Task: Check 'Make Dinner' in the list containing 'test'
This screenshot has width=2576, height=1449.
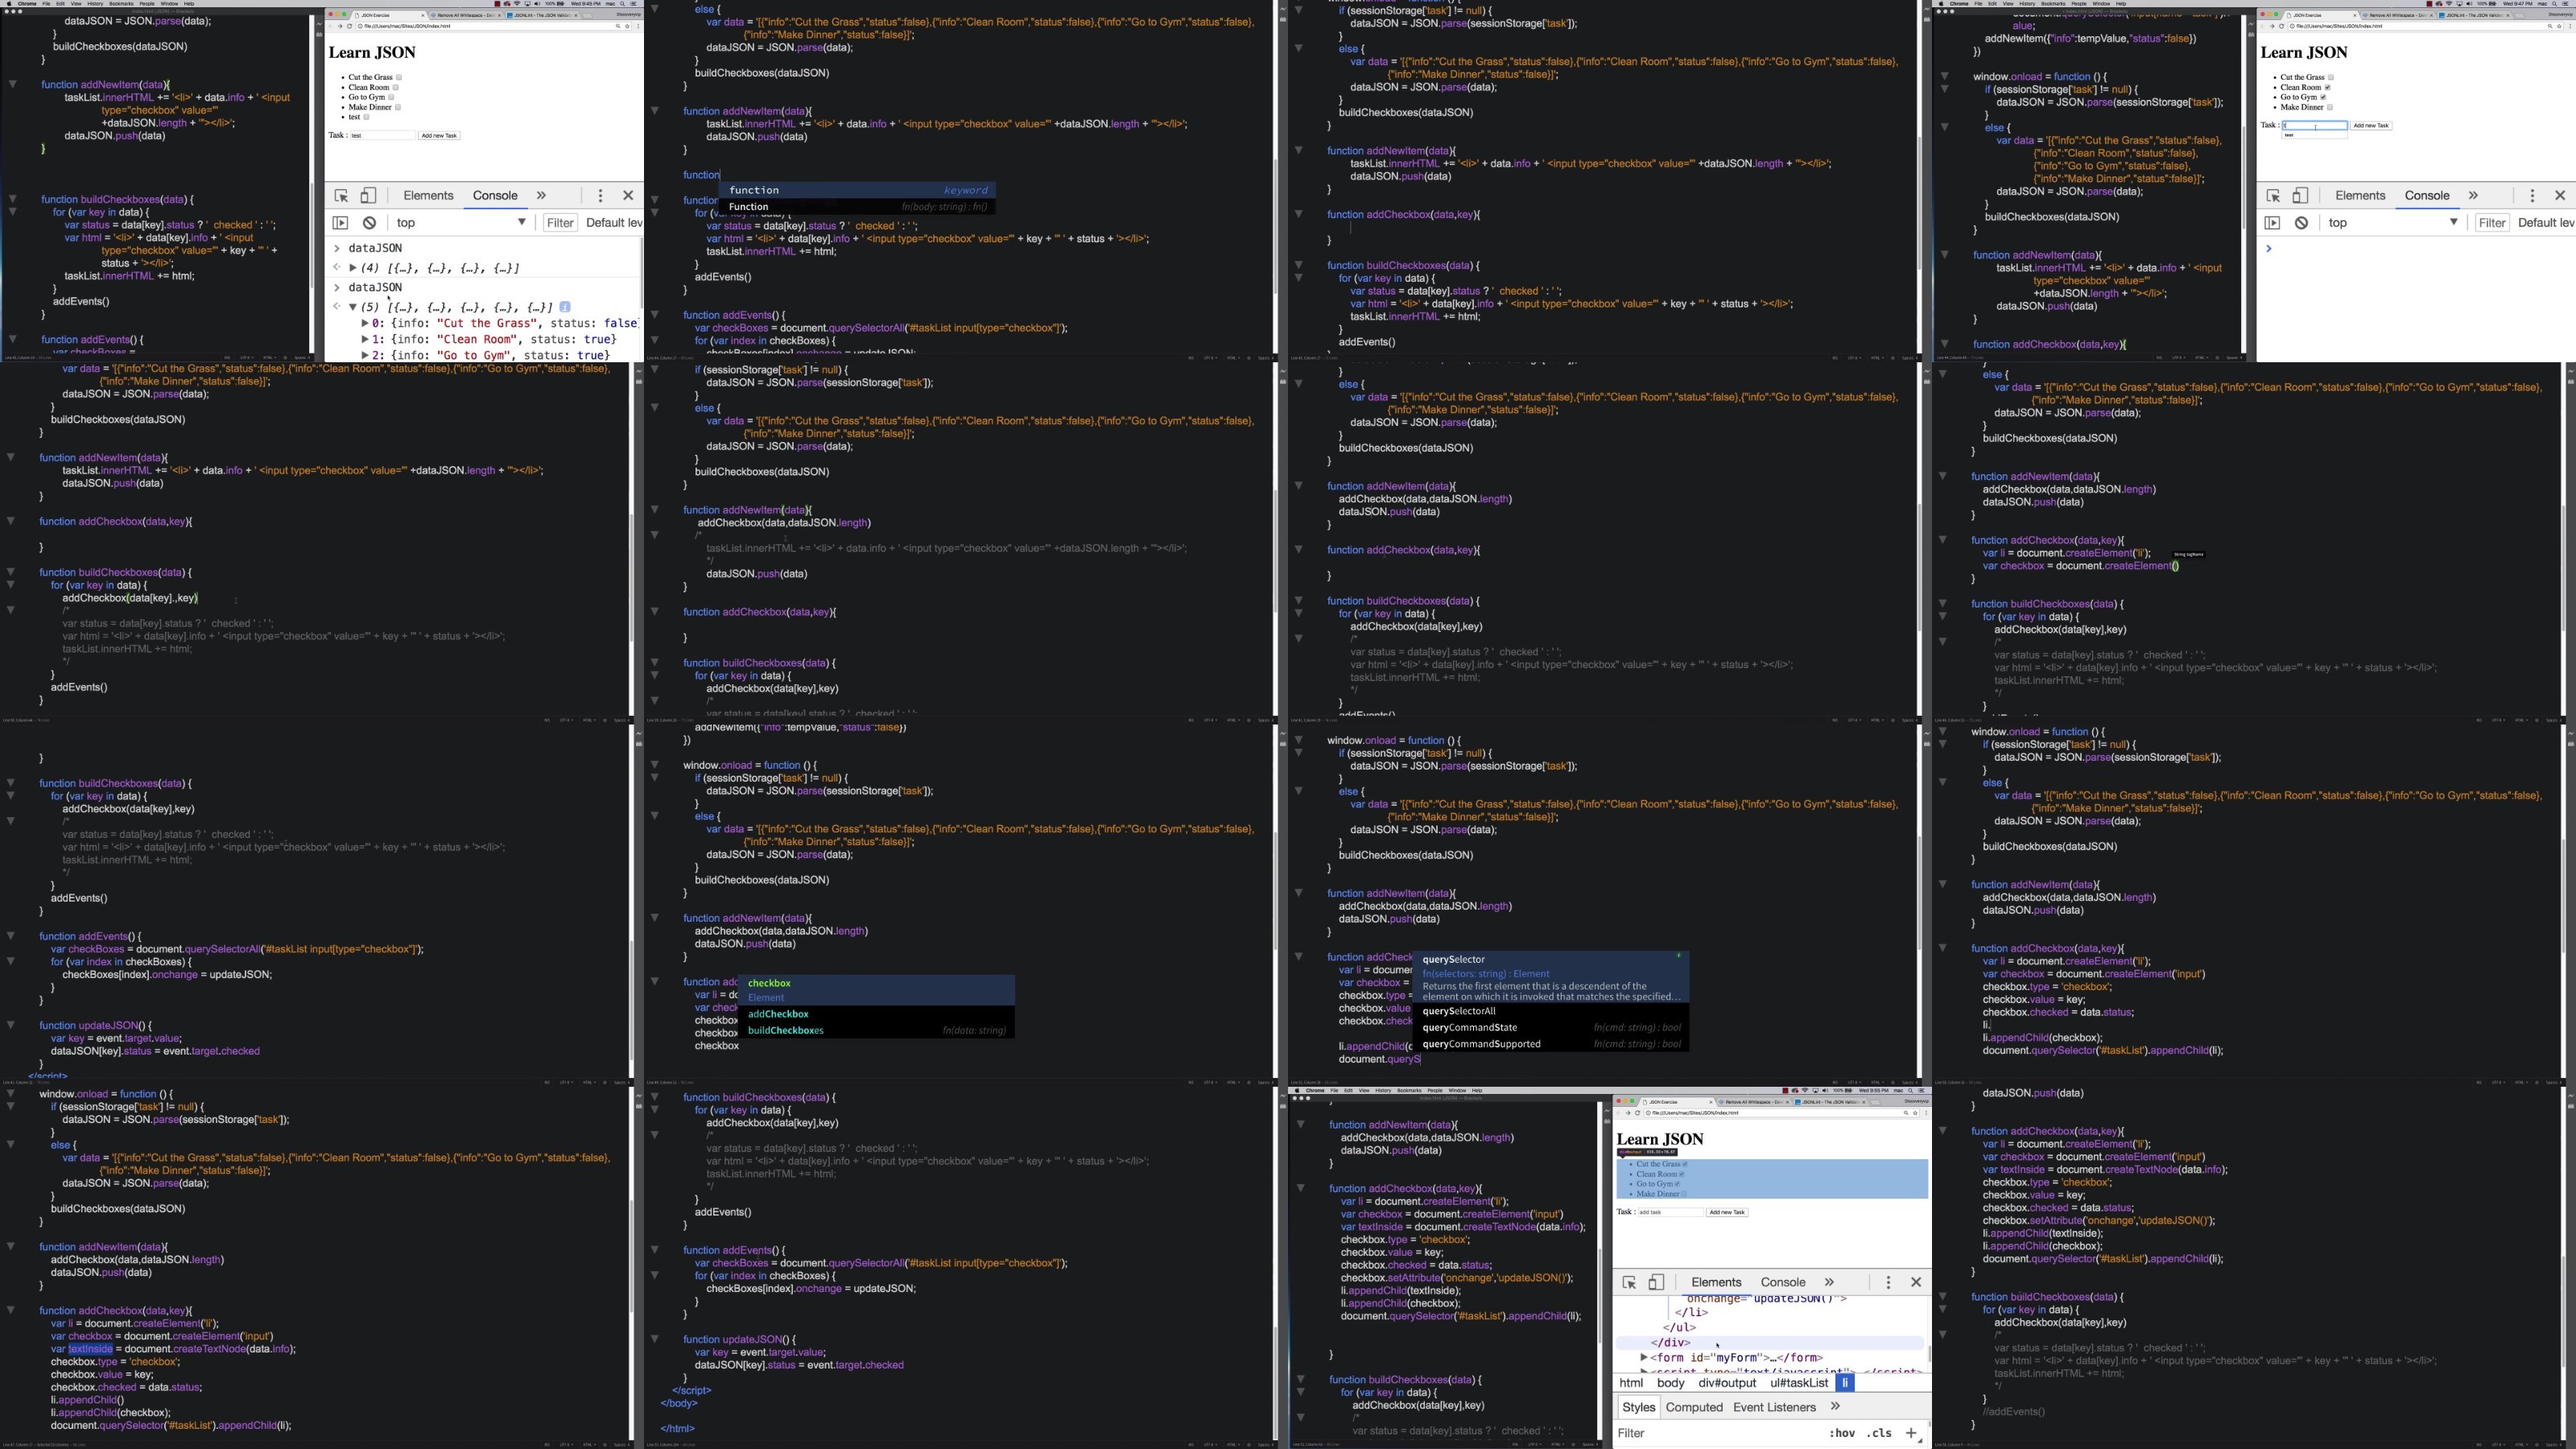Action: tap(397, 107)
